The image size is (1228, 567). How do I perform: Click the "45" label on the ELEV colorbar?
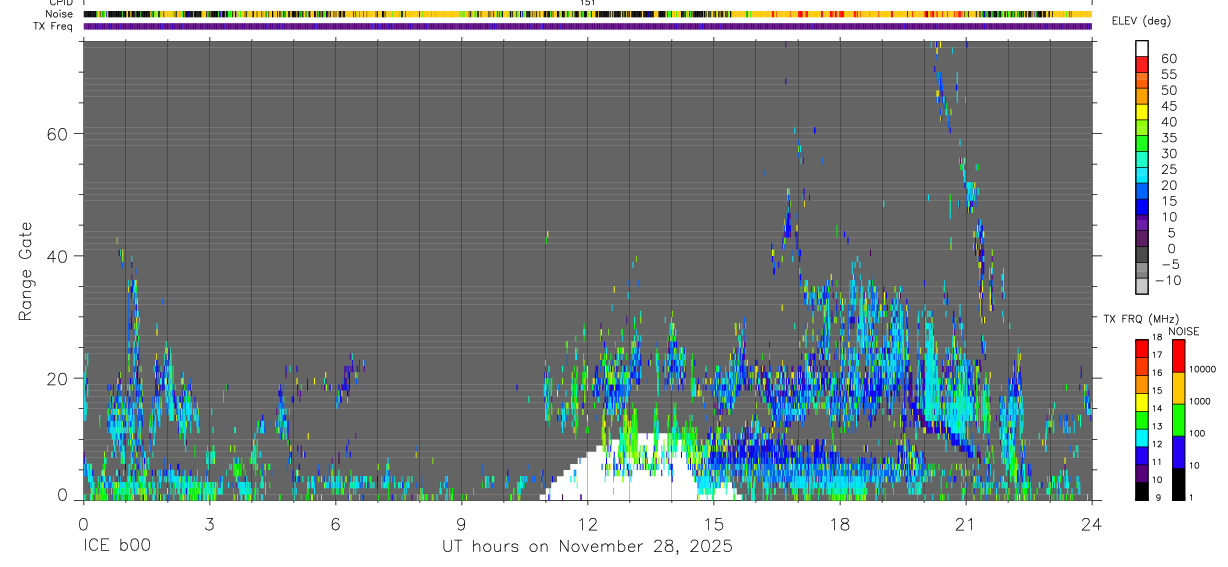(x=1168, y=106)
